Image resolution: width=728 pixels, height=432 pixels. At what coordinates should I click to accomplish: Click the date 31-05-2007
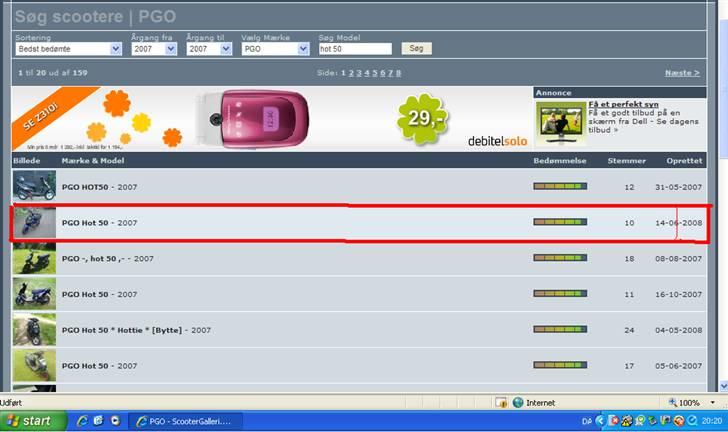[678, 187]
